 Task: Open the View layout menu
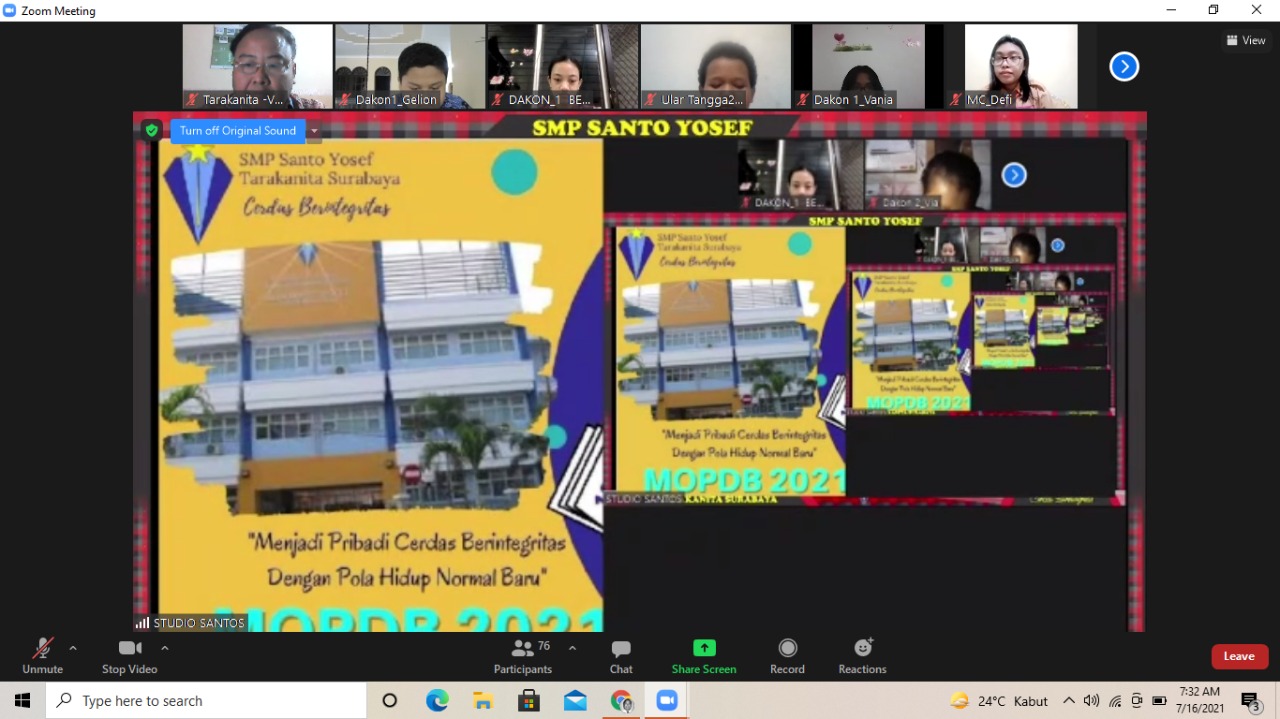tap(1246, 41)
